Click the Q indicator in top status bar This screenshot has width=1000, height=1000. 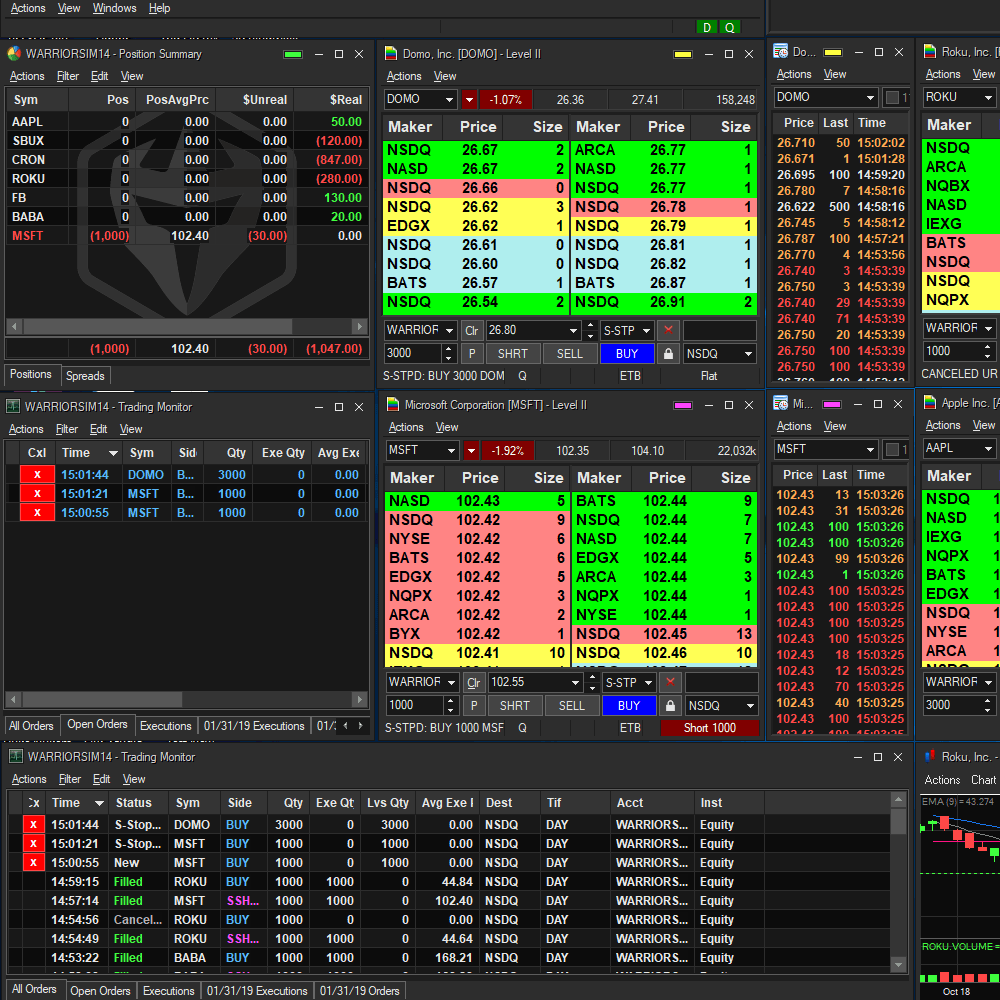point(730,27)
